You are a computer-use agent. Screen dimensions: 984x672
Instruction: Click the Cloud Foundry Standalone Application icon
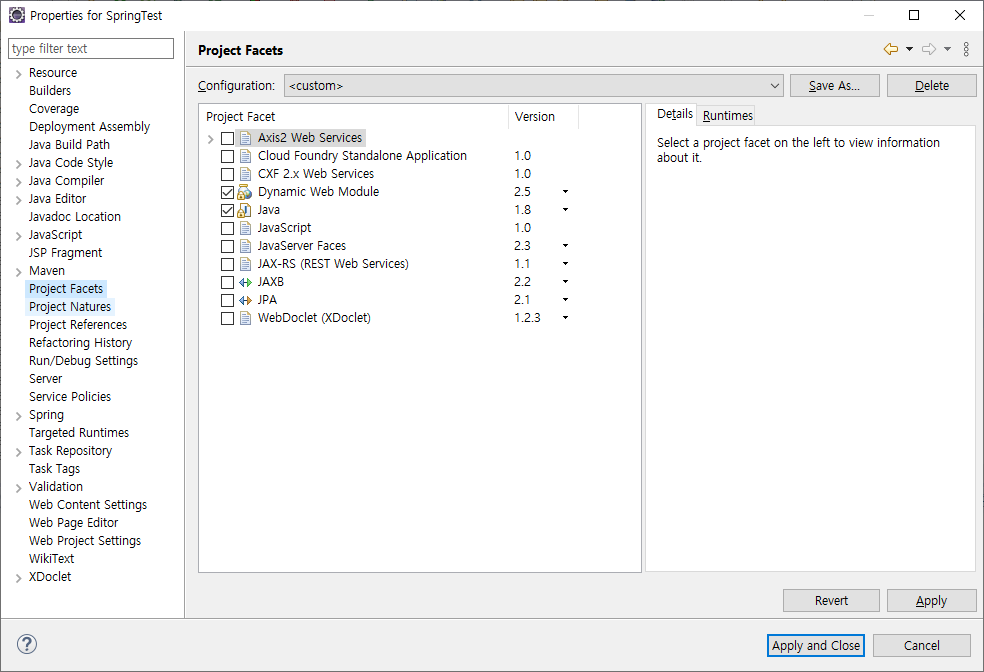click(245, 156)
